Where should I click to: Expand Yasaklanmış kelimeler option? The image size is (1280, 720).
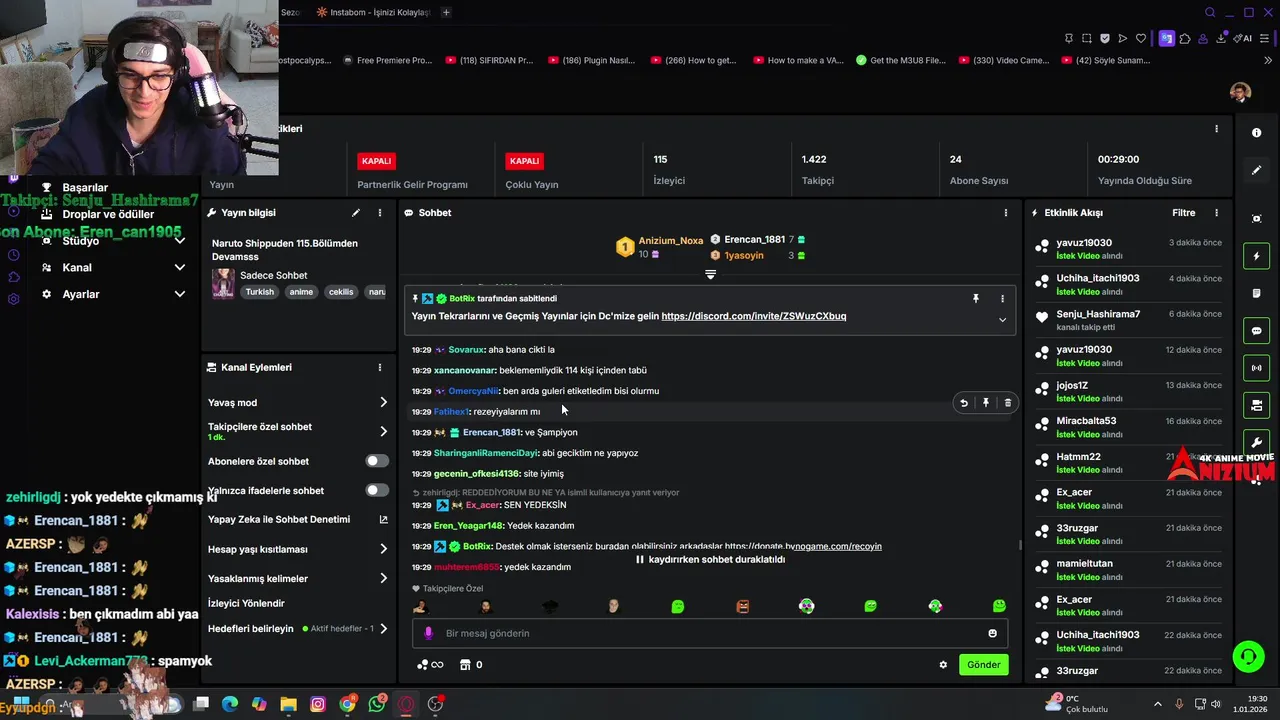coord(383,579)
